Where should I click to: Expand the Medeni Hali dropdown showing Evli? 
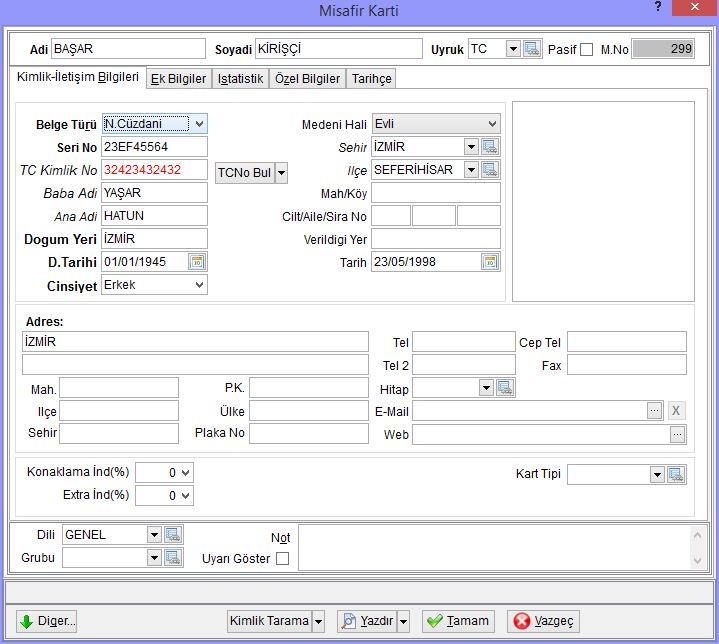coord(492,124)
